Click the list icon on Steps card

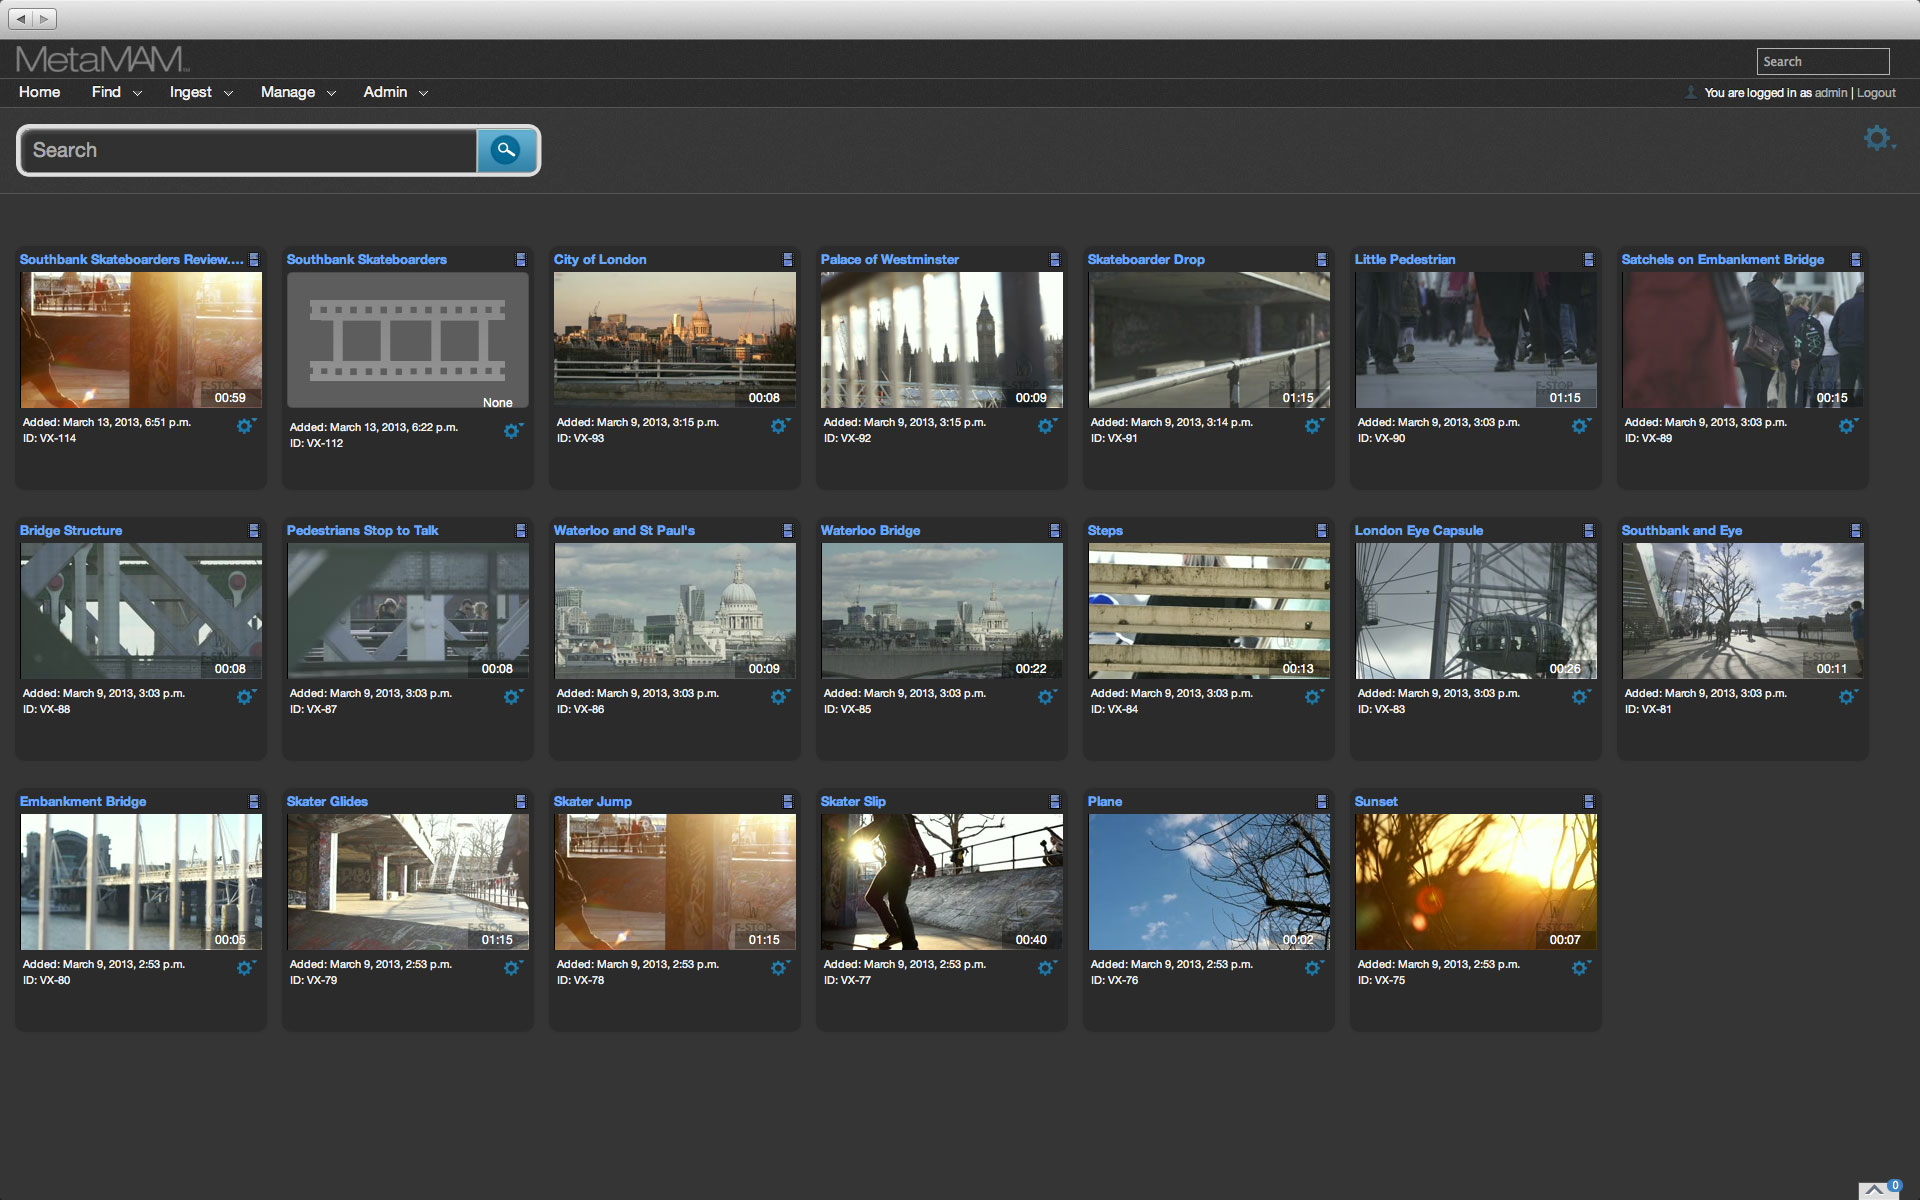click(1322, 530)
